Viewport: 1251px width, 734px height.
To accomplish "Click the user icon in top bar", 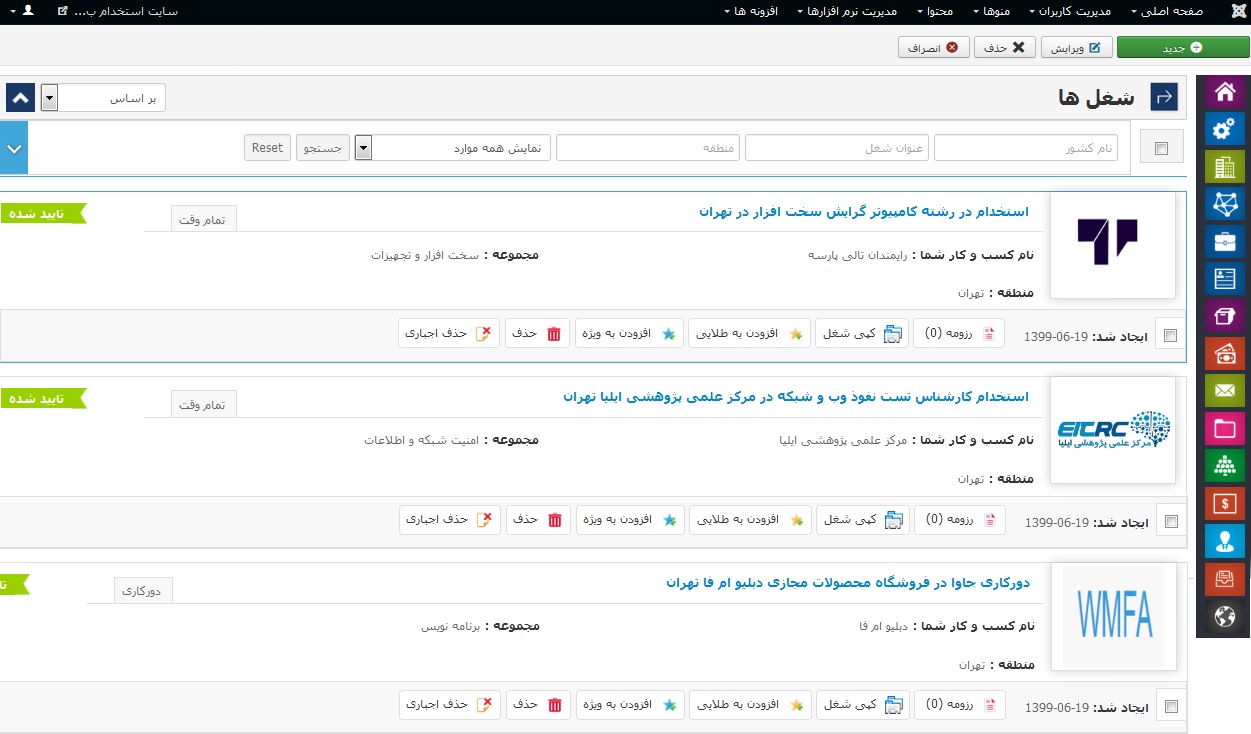I will [x=27, y=11].
